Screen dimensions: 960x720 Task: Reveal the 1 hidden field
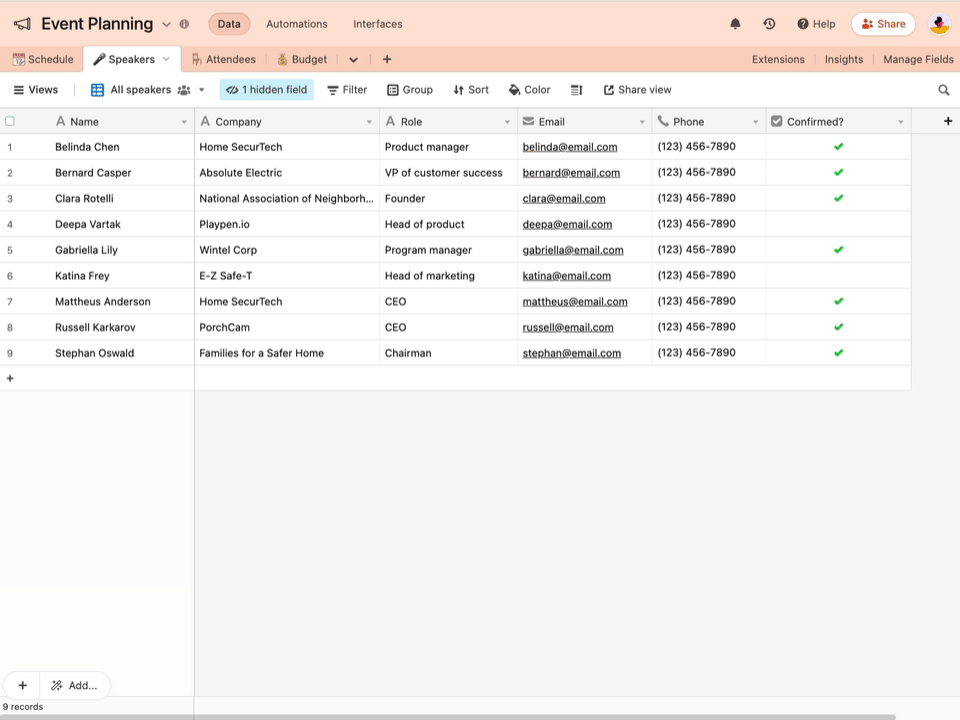(x=266, y=89)
